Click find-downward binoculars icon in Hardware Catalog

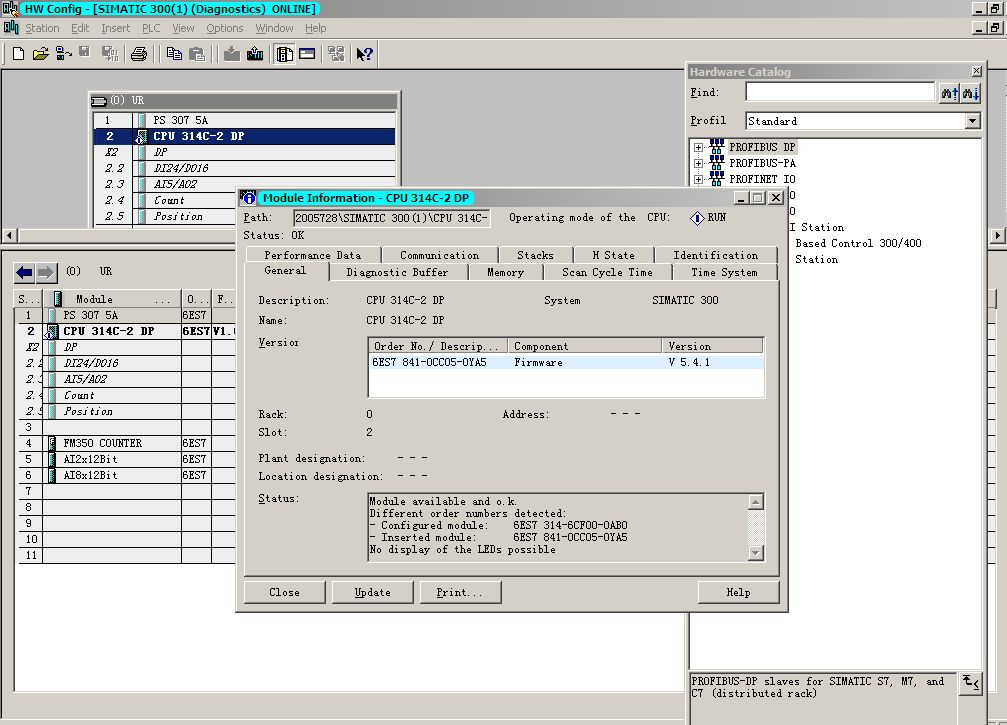(x=970, y=93)
